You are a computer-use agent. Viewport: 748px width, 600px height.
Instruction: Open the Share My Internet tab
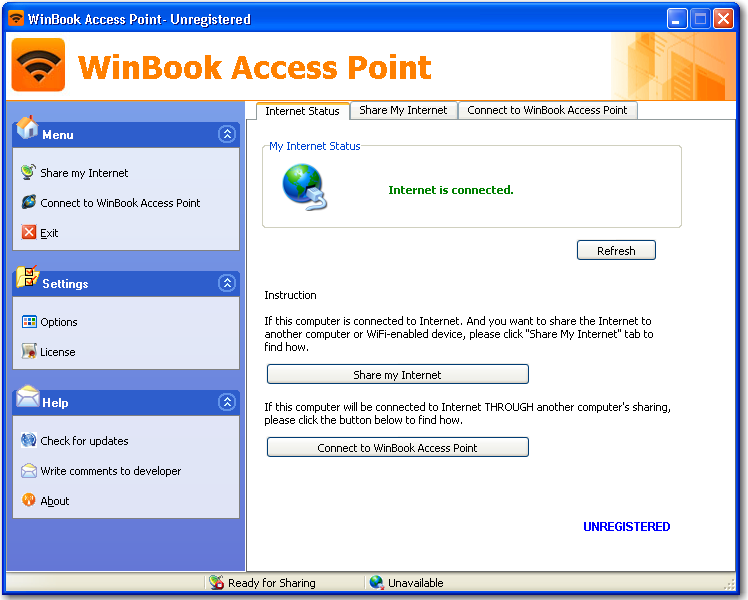pyautogui.click(x=403, y=110)
